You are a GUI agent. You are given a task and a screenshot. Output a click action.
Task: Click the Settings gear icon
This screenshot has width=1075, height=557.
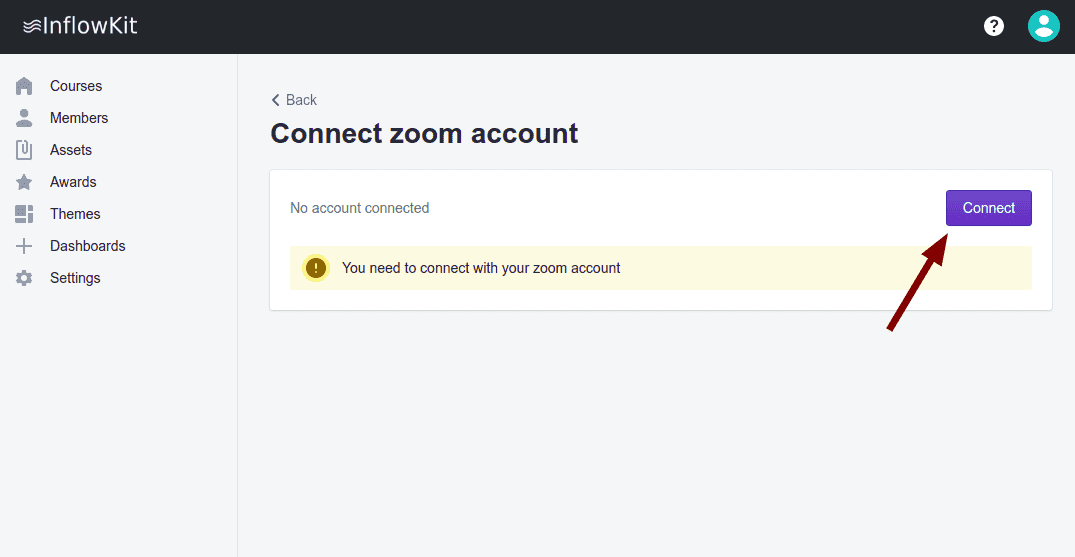[24, 278]
